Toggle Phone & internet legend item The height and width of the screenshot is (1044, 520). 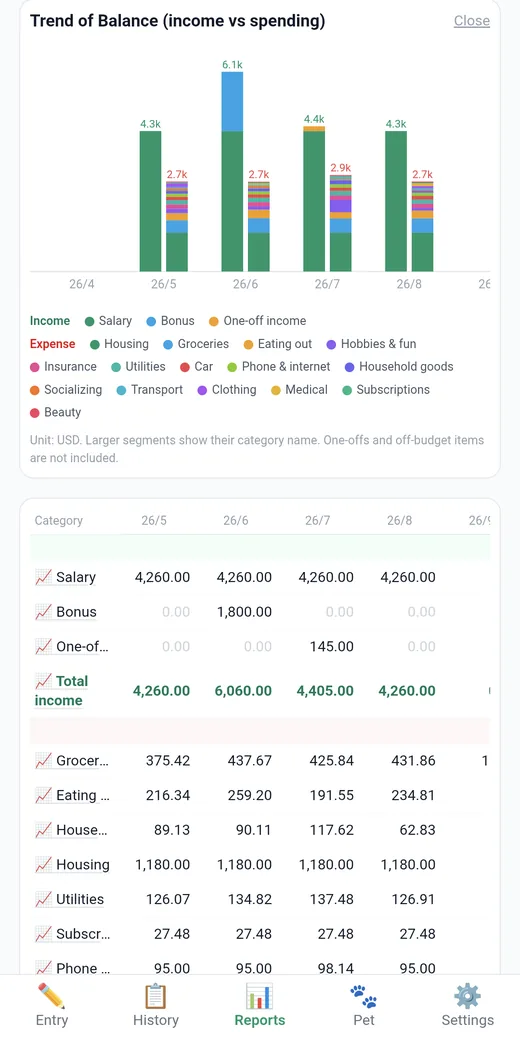click(278, 367)
